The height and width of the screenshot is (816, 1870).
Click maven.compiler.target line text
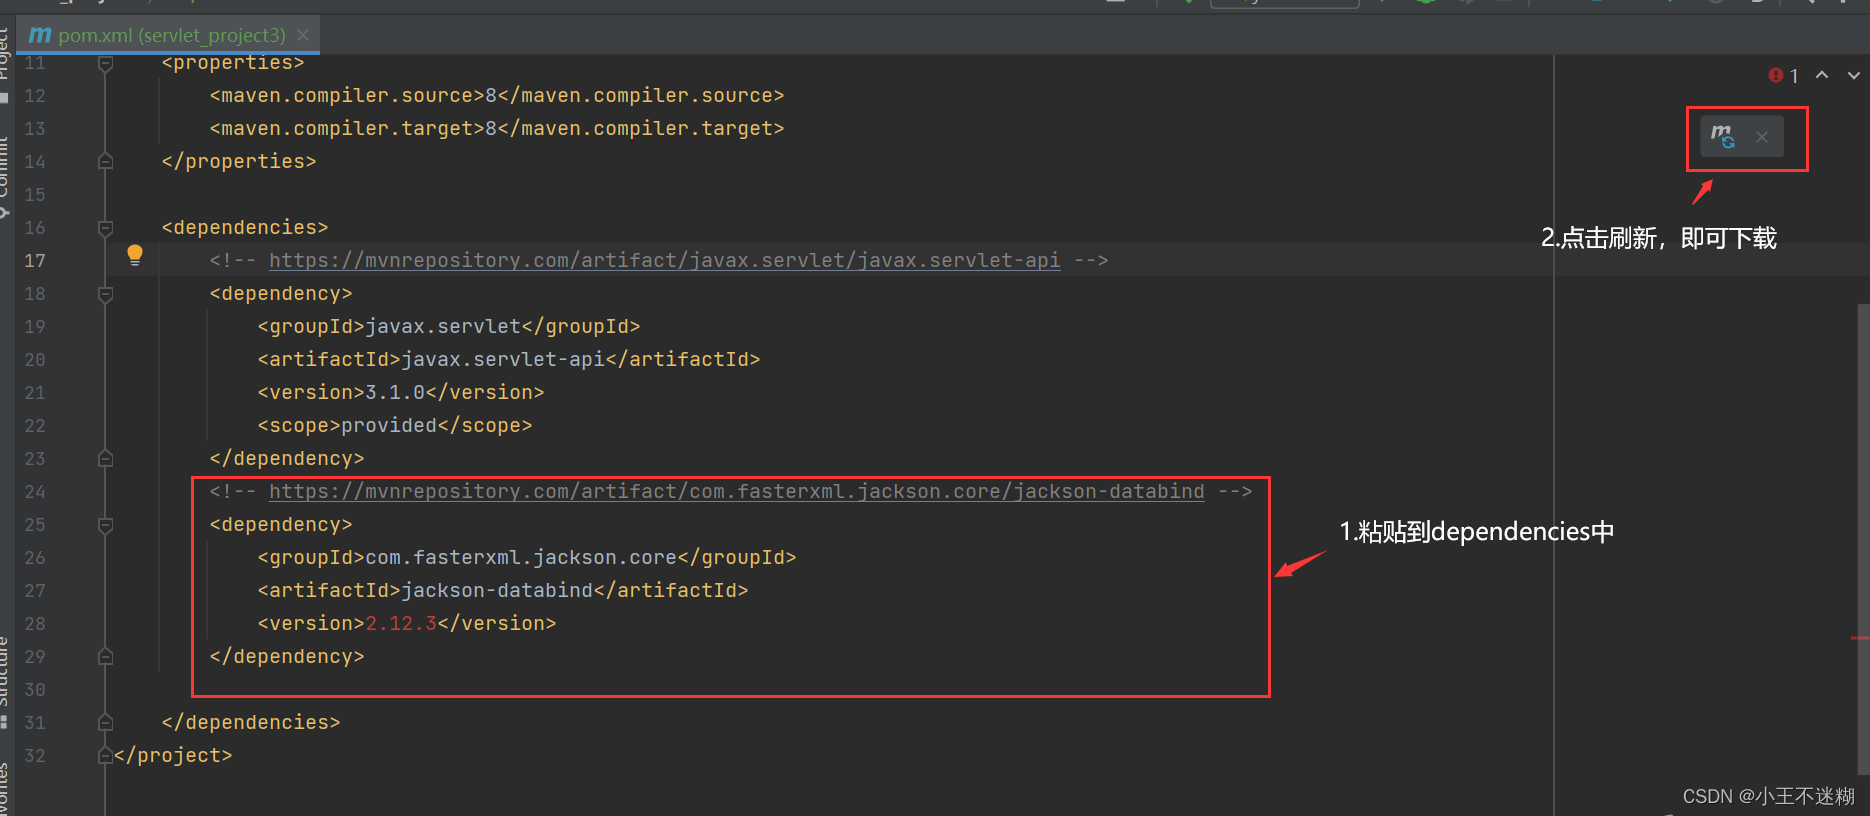tap(497, 128)
